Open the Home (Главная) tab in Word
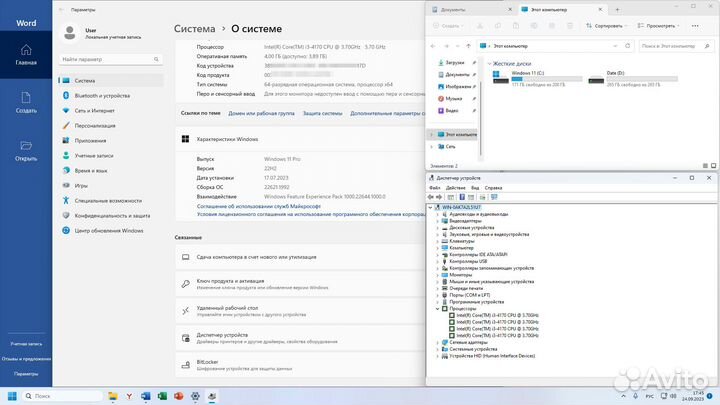720x405 pixels. (x=26, y=55)
